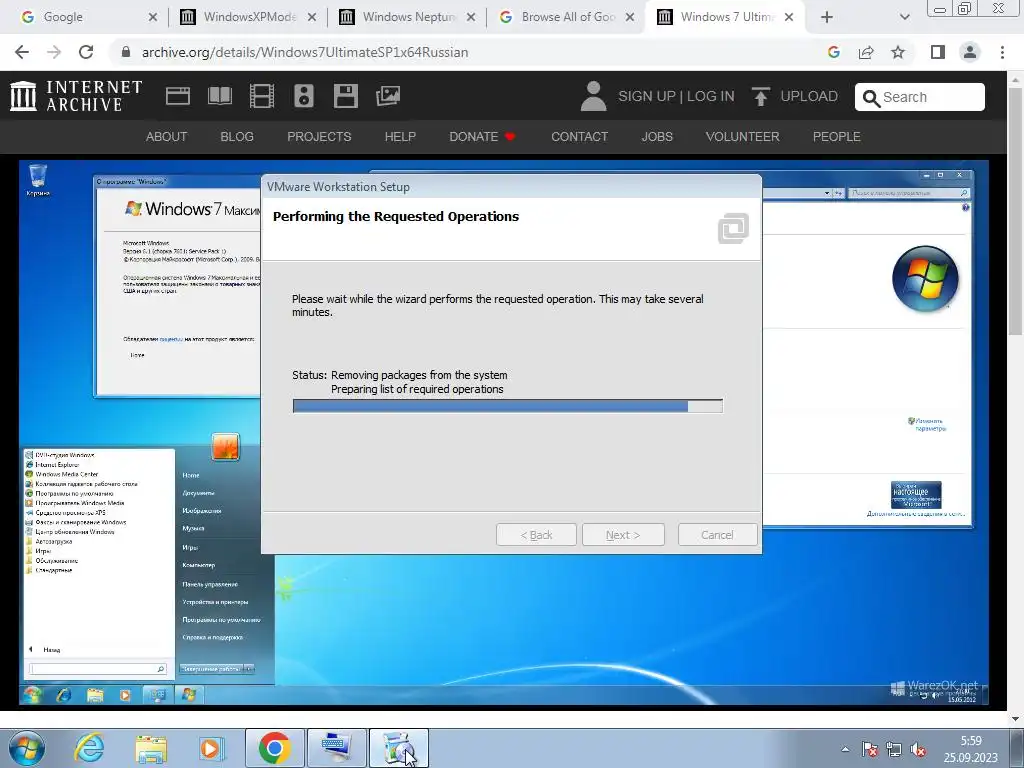Viewport: 1024px width, 768px height.
Task: Click the taskbar clock showing 5:59
Action: pos(970,749)
